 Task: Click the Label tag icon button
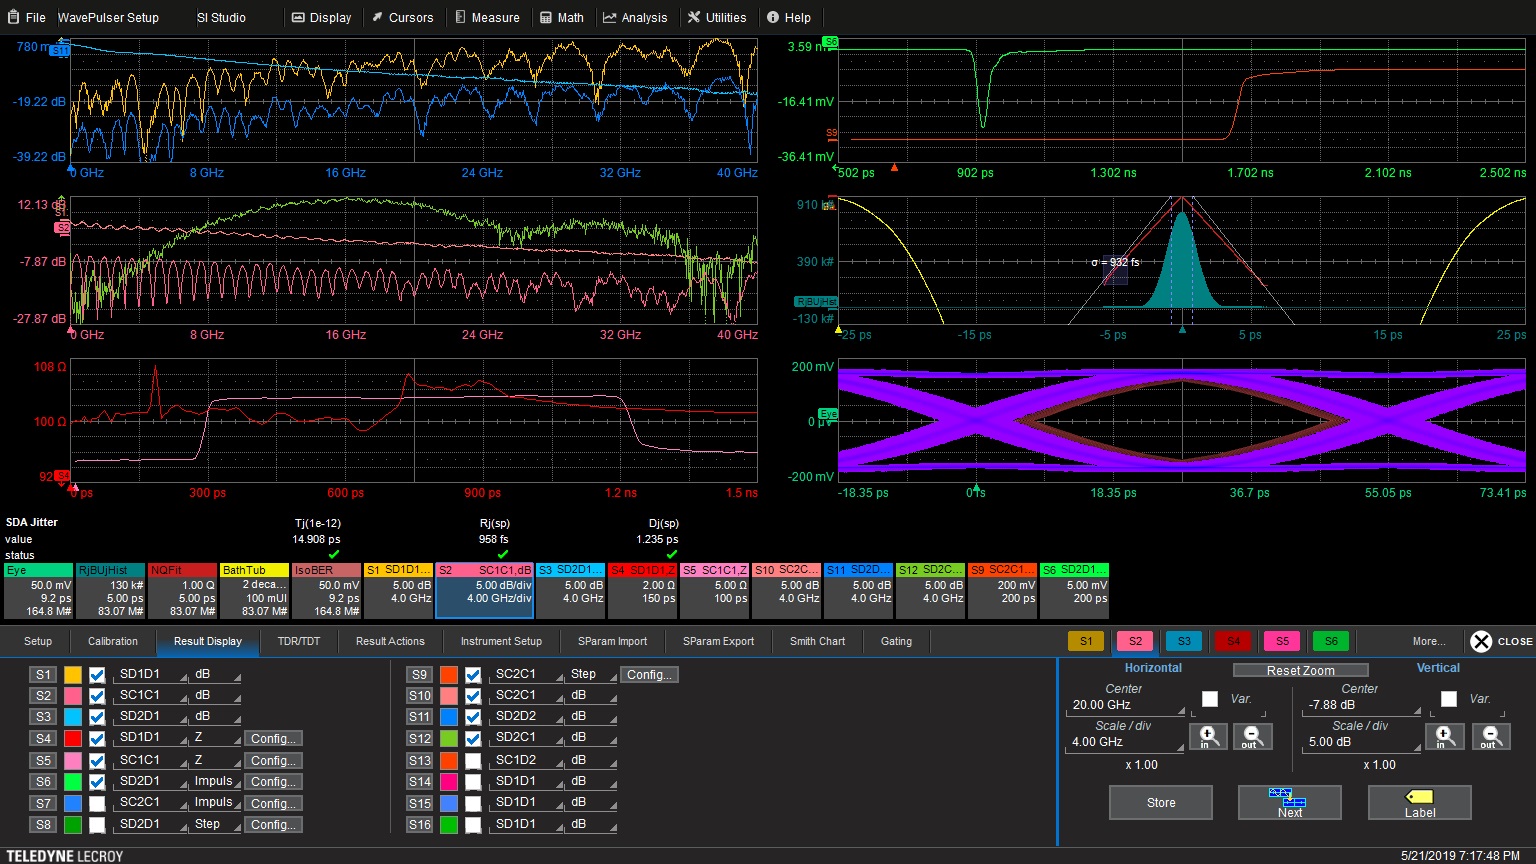click(x=1419, y=802)
